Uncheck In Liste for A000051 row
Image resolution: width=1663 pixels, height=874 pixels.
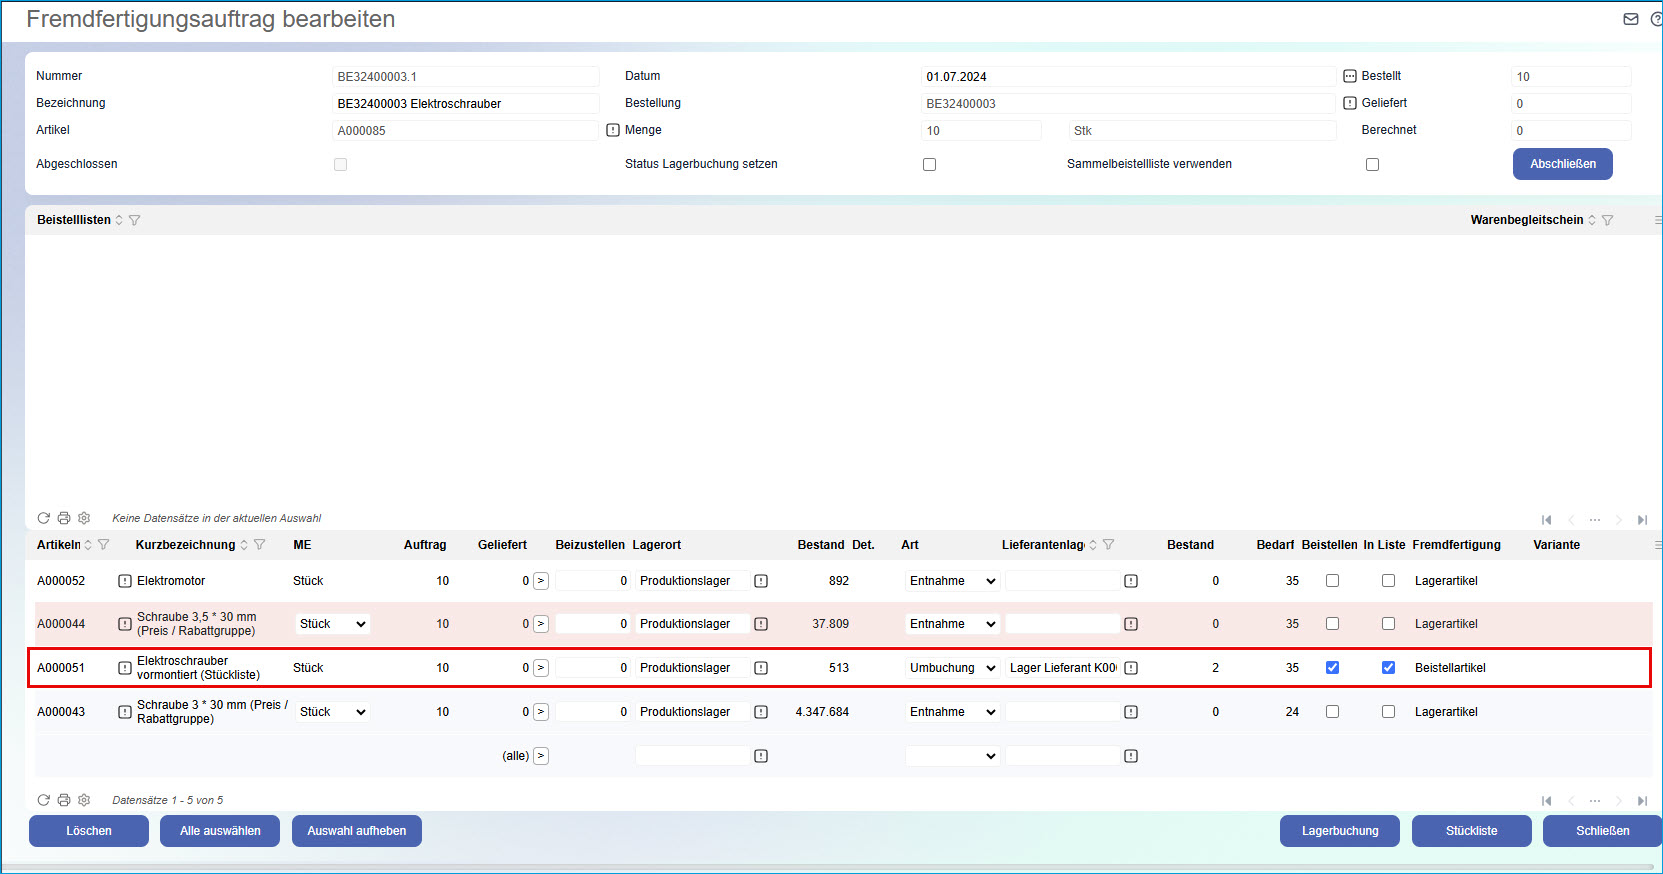[1388, 668]
